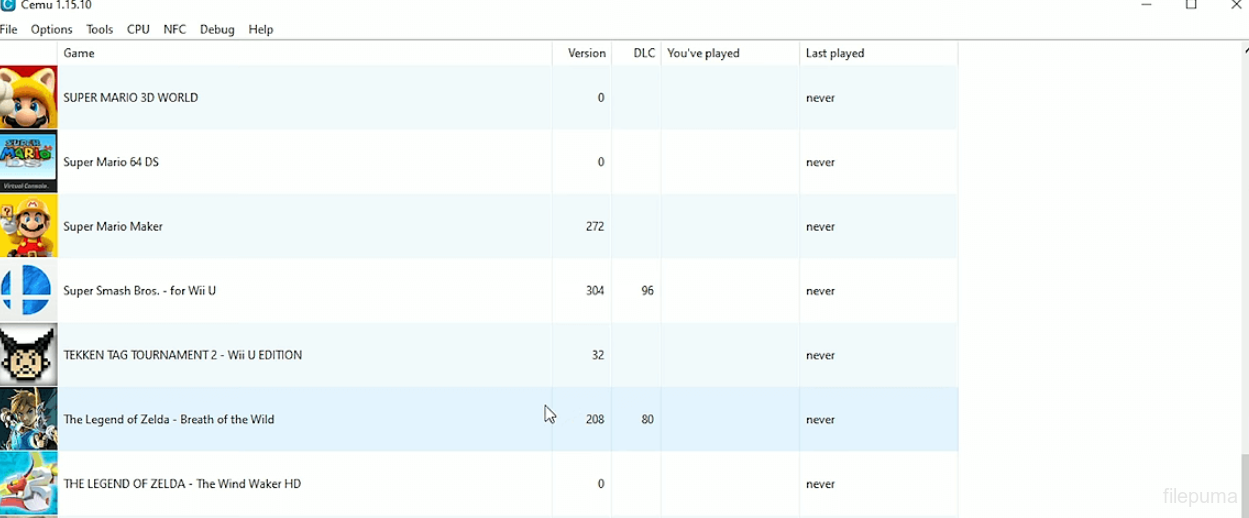The image size is (1249, 518).
Task: Click 'never' last played for Super Smash Bros.
Action: [820, 291]
